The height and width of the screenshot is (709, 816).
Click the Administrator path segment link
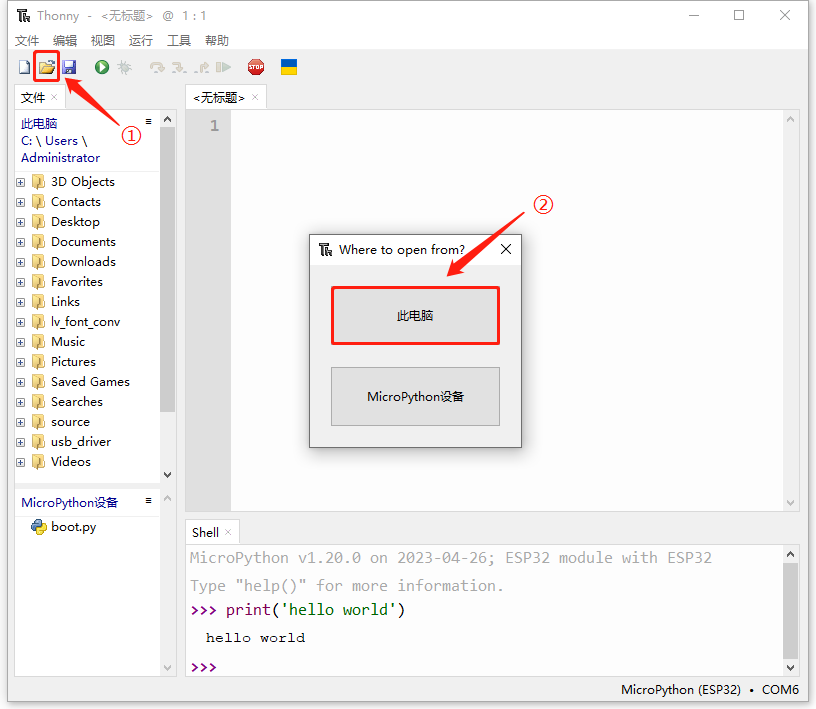pyautogui.click(x=60, y=158)
